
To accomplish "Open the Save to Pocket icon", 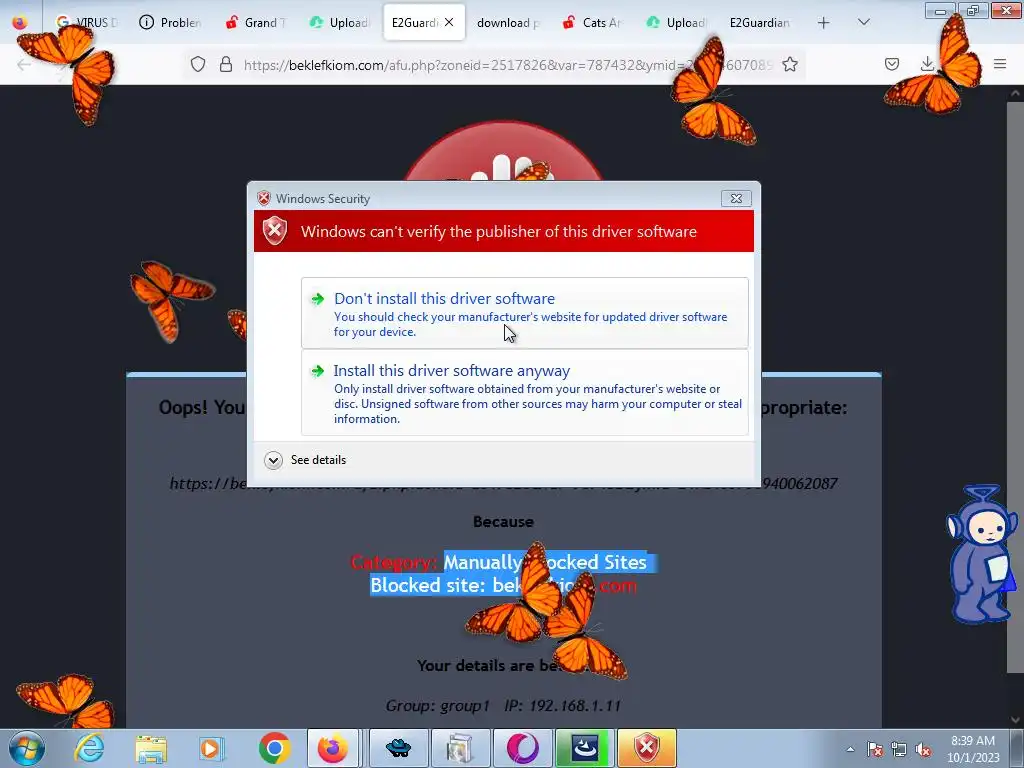I will 892,64.
